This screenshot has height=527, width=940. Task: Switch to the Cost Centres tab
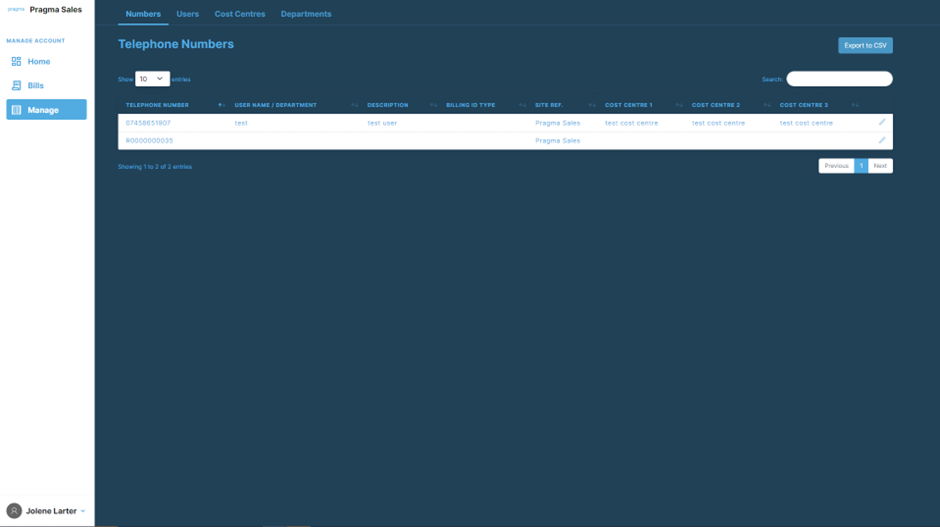tap(240, 14)
